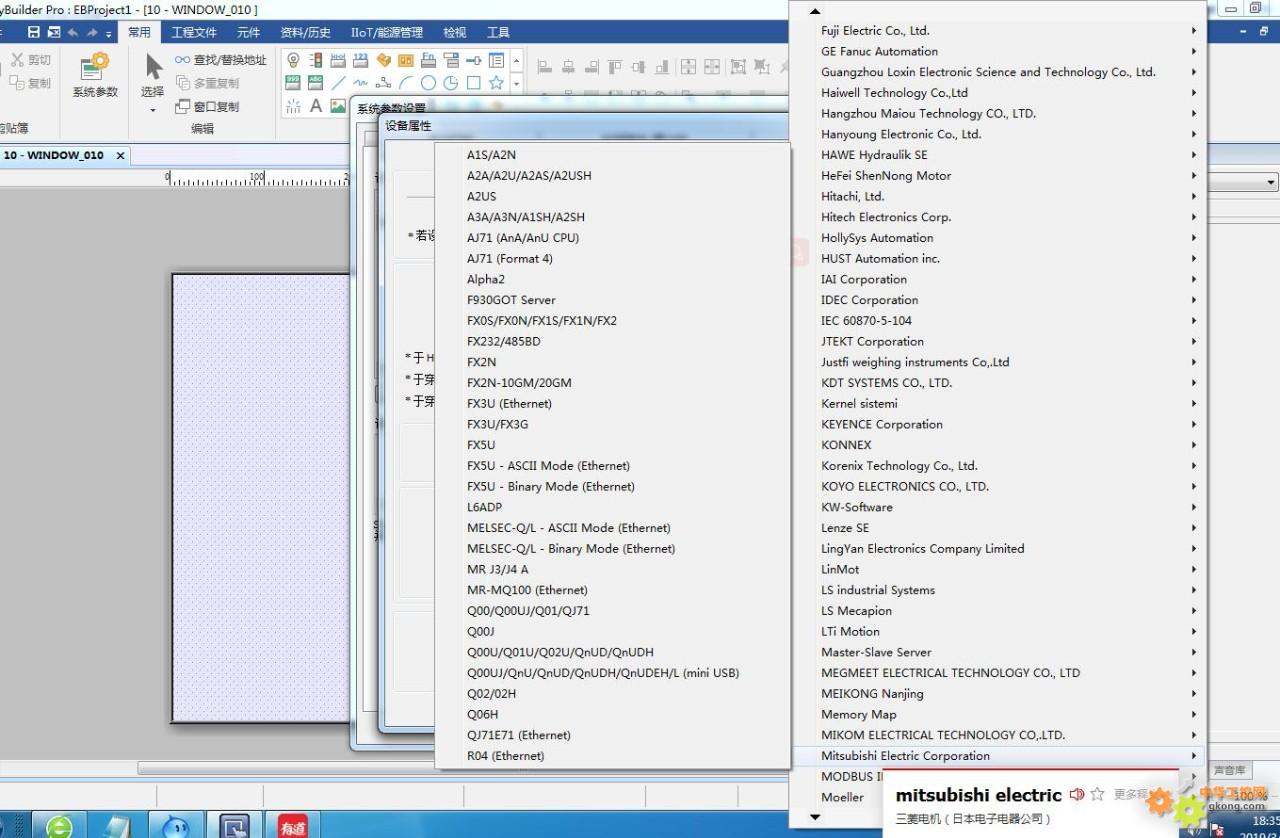The width and height of the screenshot is (1280, 838).
Task: Open the 元件 ribbon tab
Action: click(248, 32)
